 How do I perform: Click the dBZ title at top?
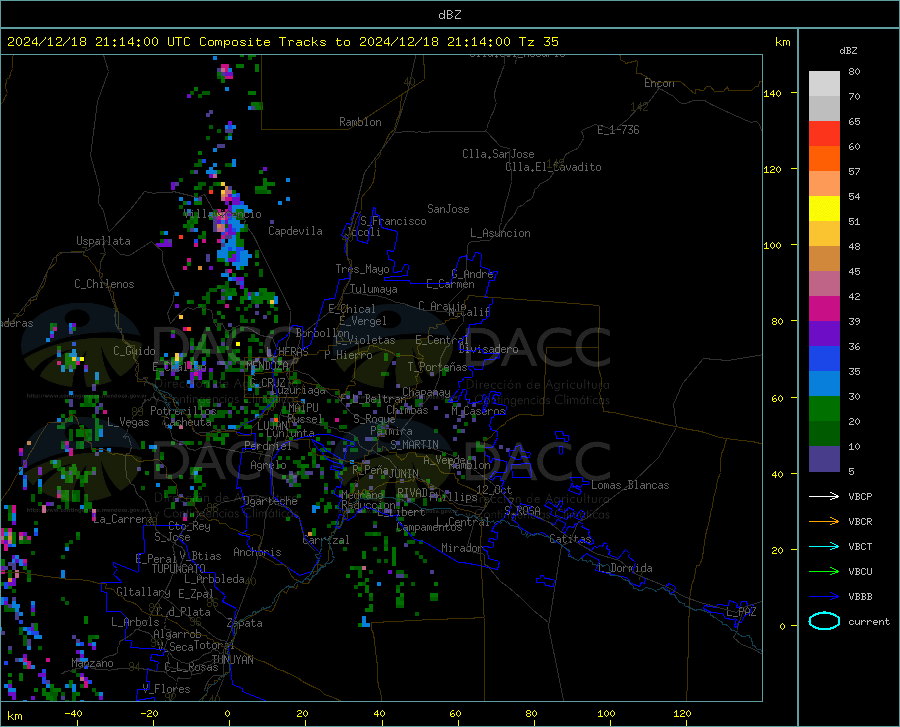(449, 15)
